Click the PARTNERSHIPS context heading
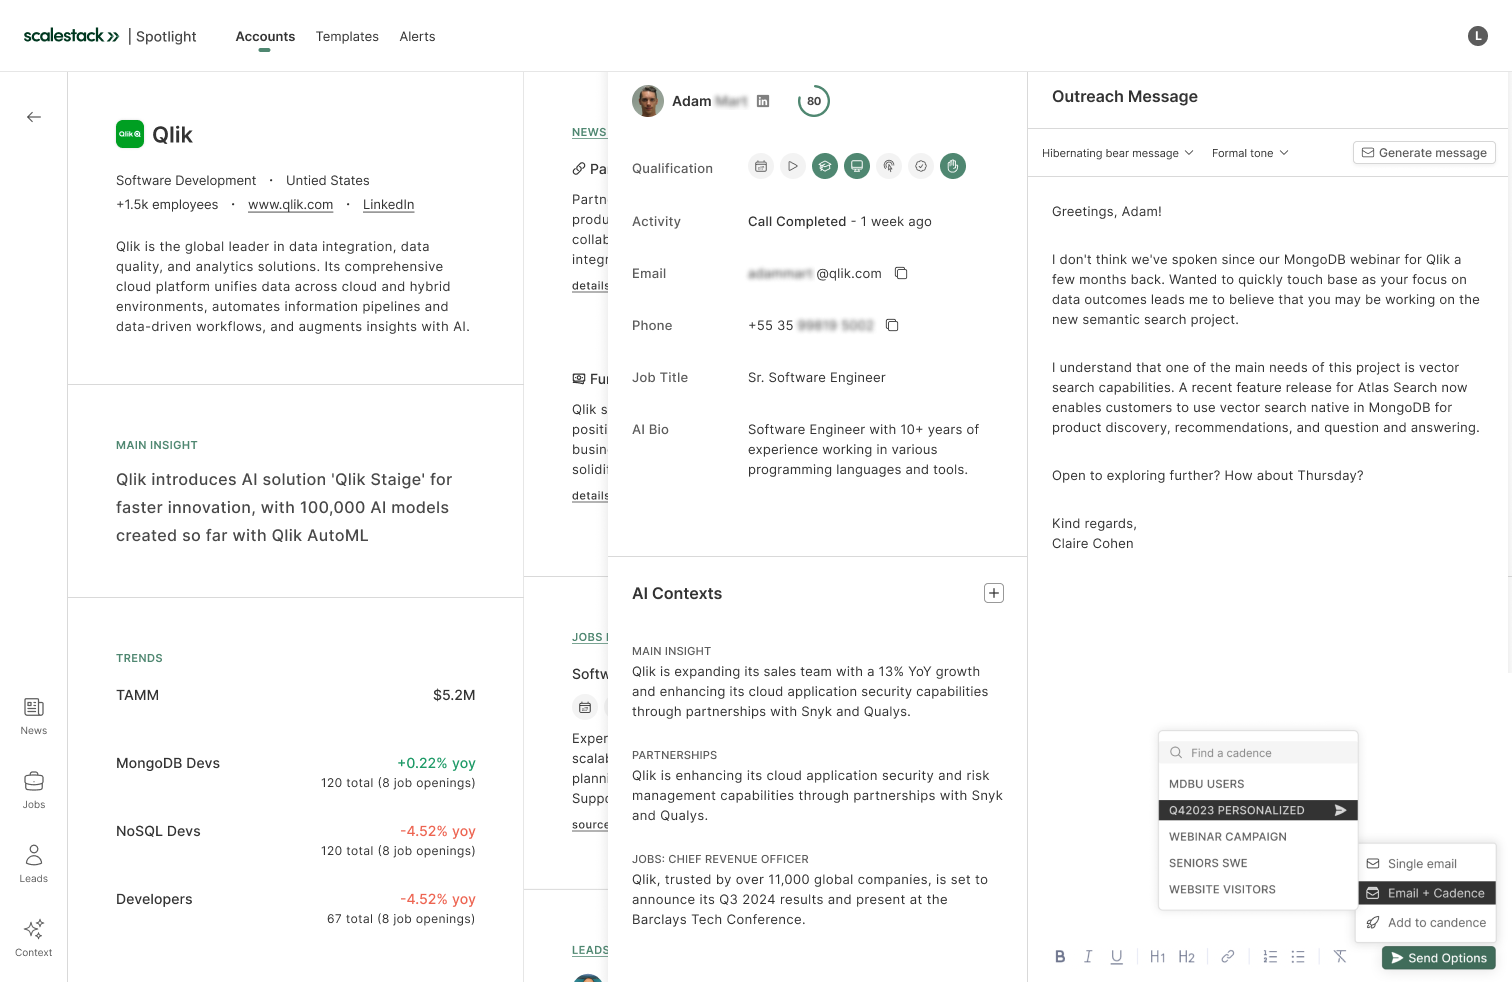The height and width of the screenshot is (982, 1512). 674,755
